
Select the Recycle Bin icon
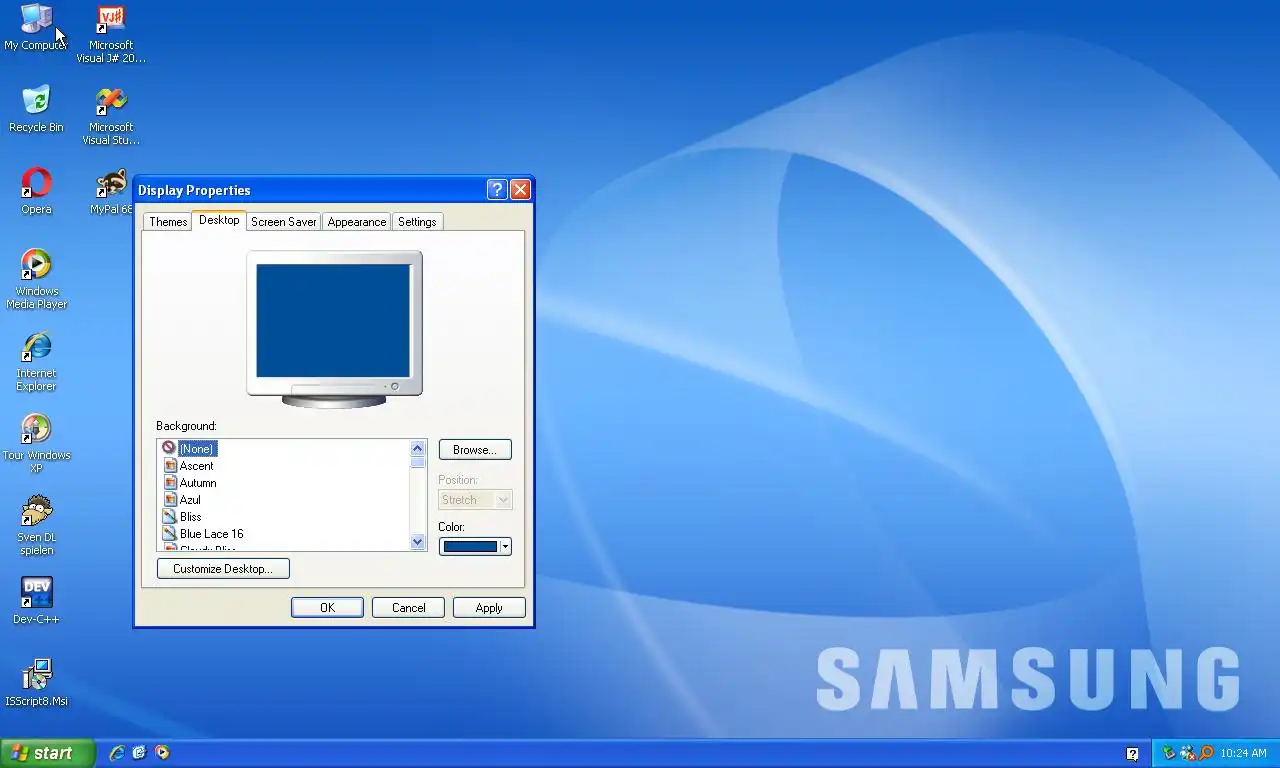36,109
